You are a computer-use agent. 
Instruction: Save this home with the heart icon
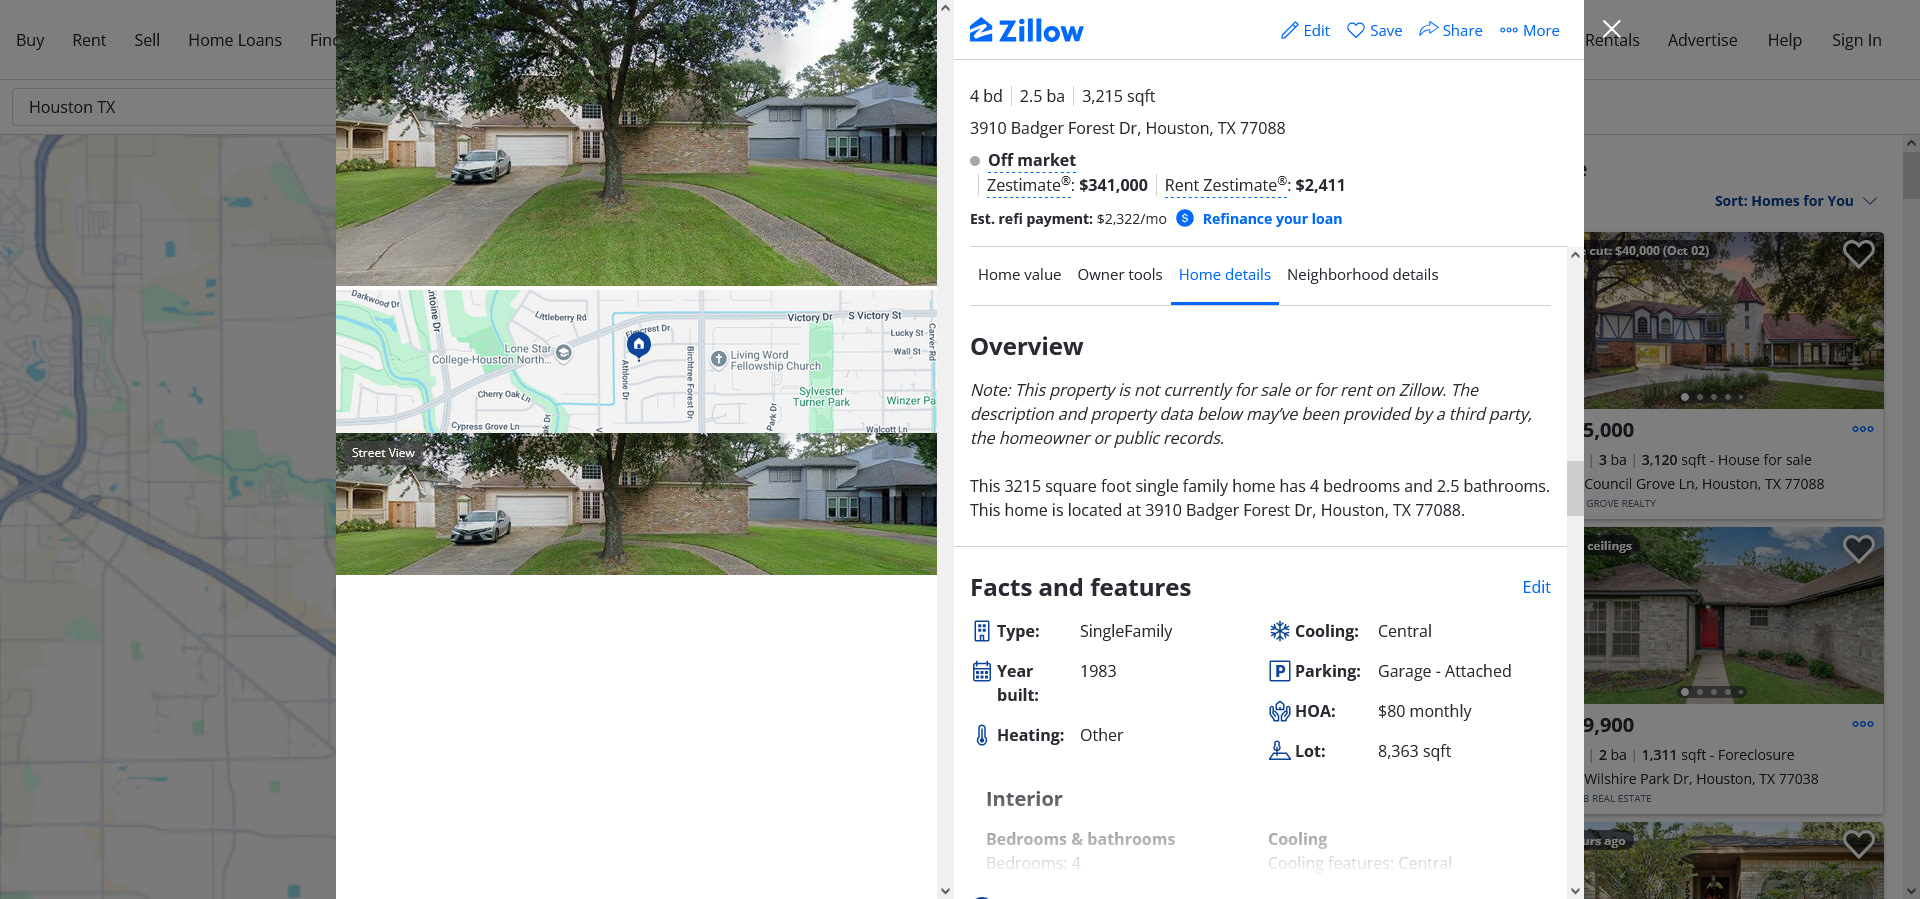click(1356, 31)
